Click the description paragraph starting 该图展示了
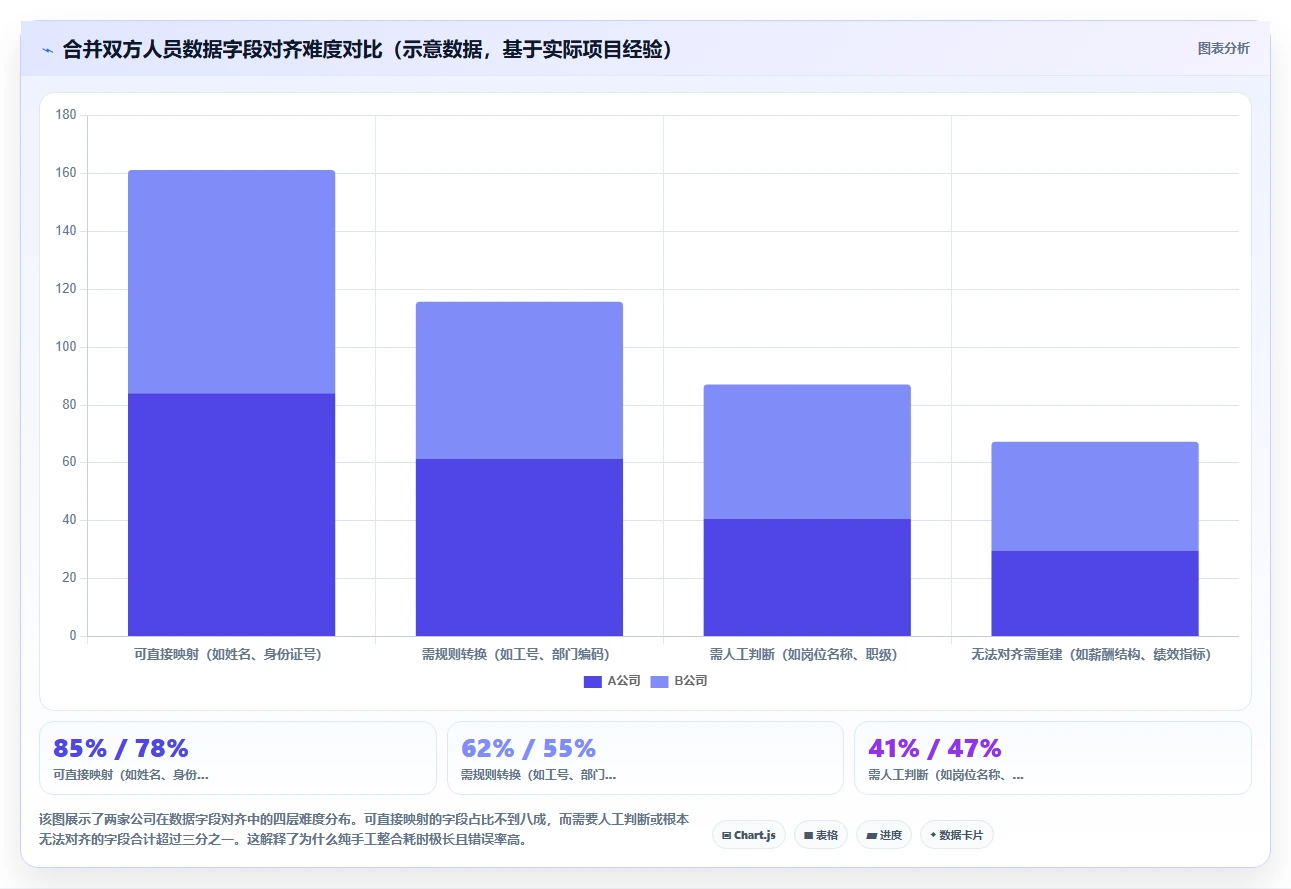The width and height of the screenshot is (1291, 889). pyautogui.click(x=364, y=829)
